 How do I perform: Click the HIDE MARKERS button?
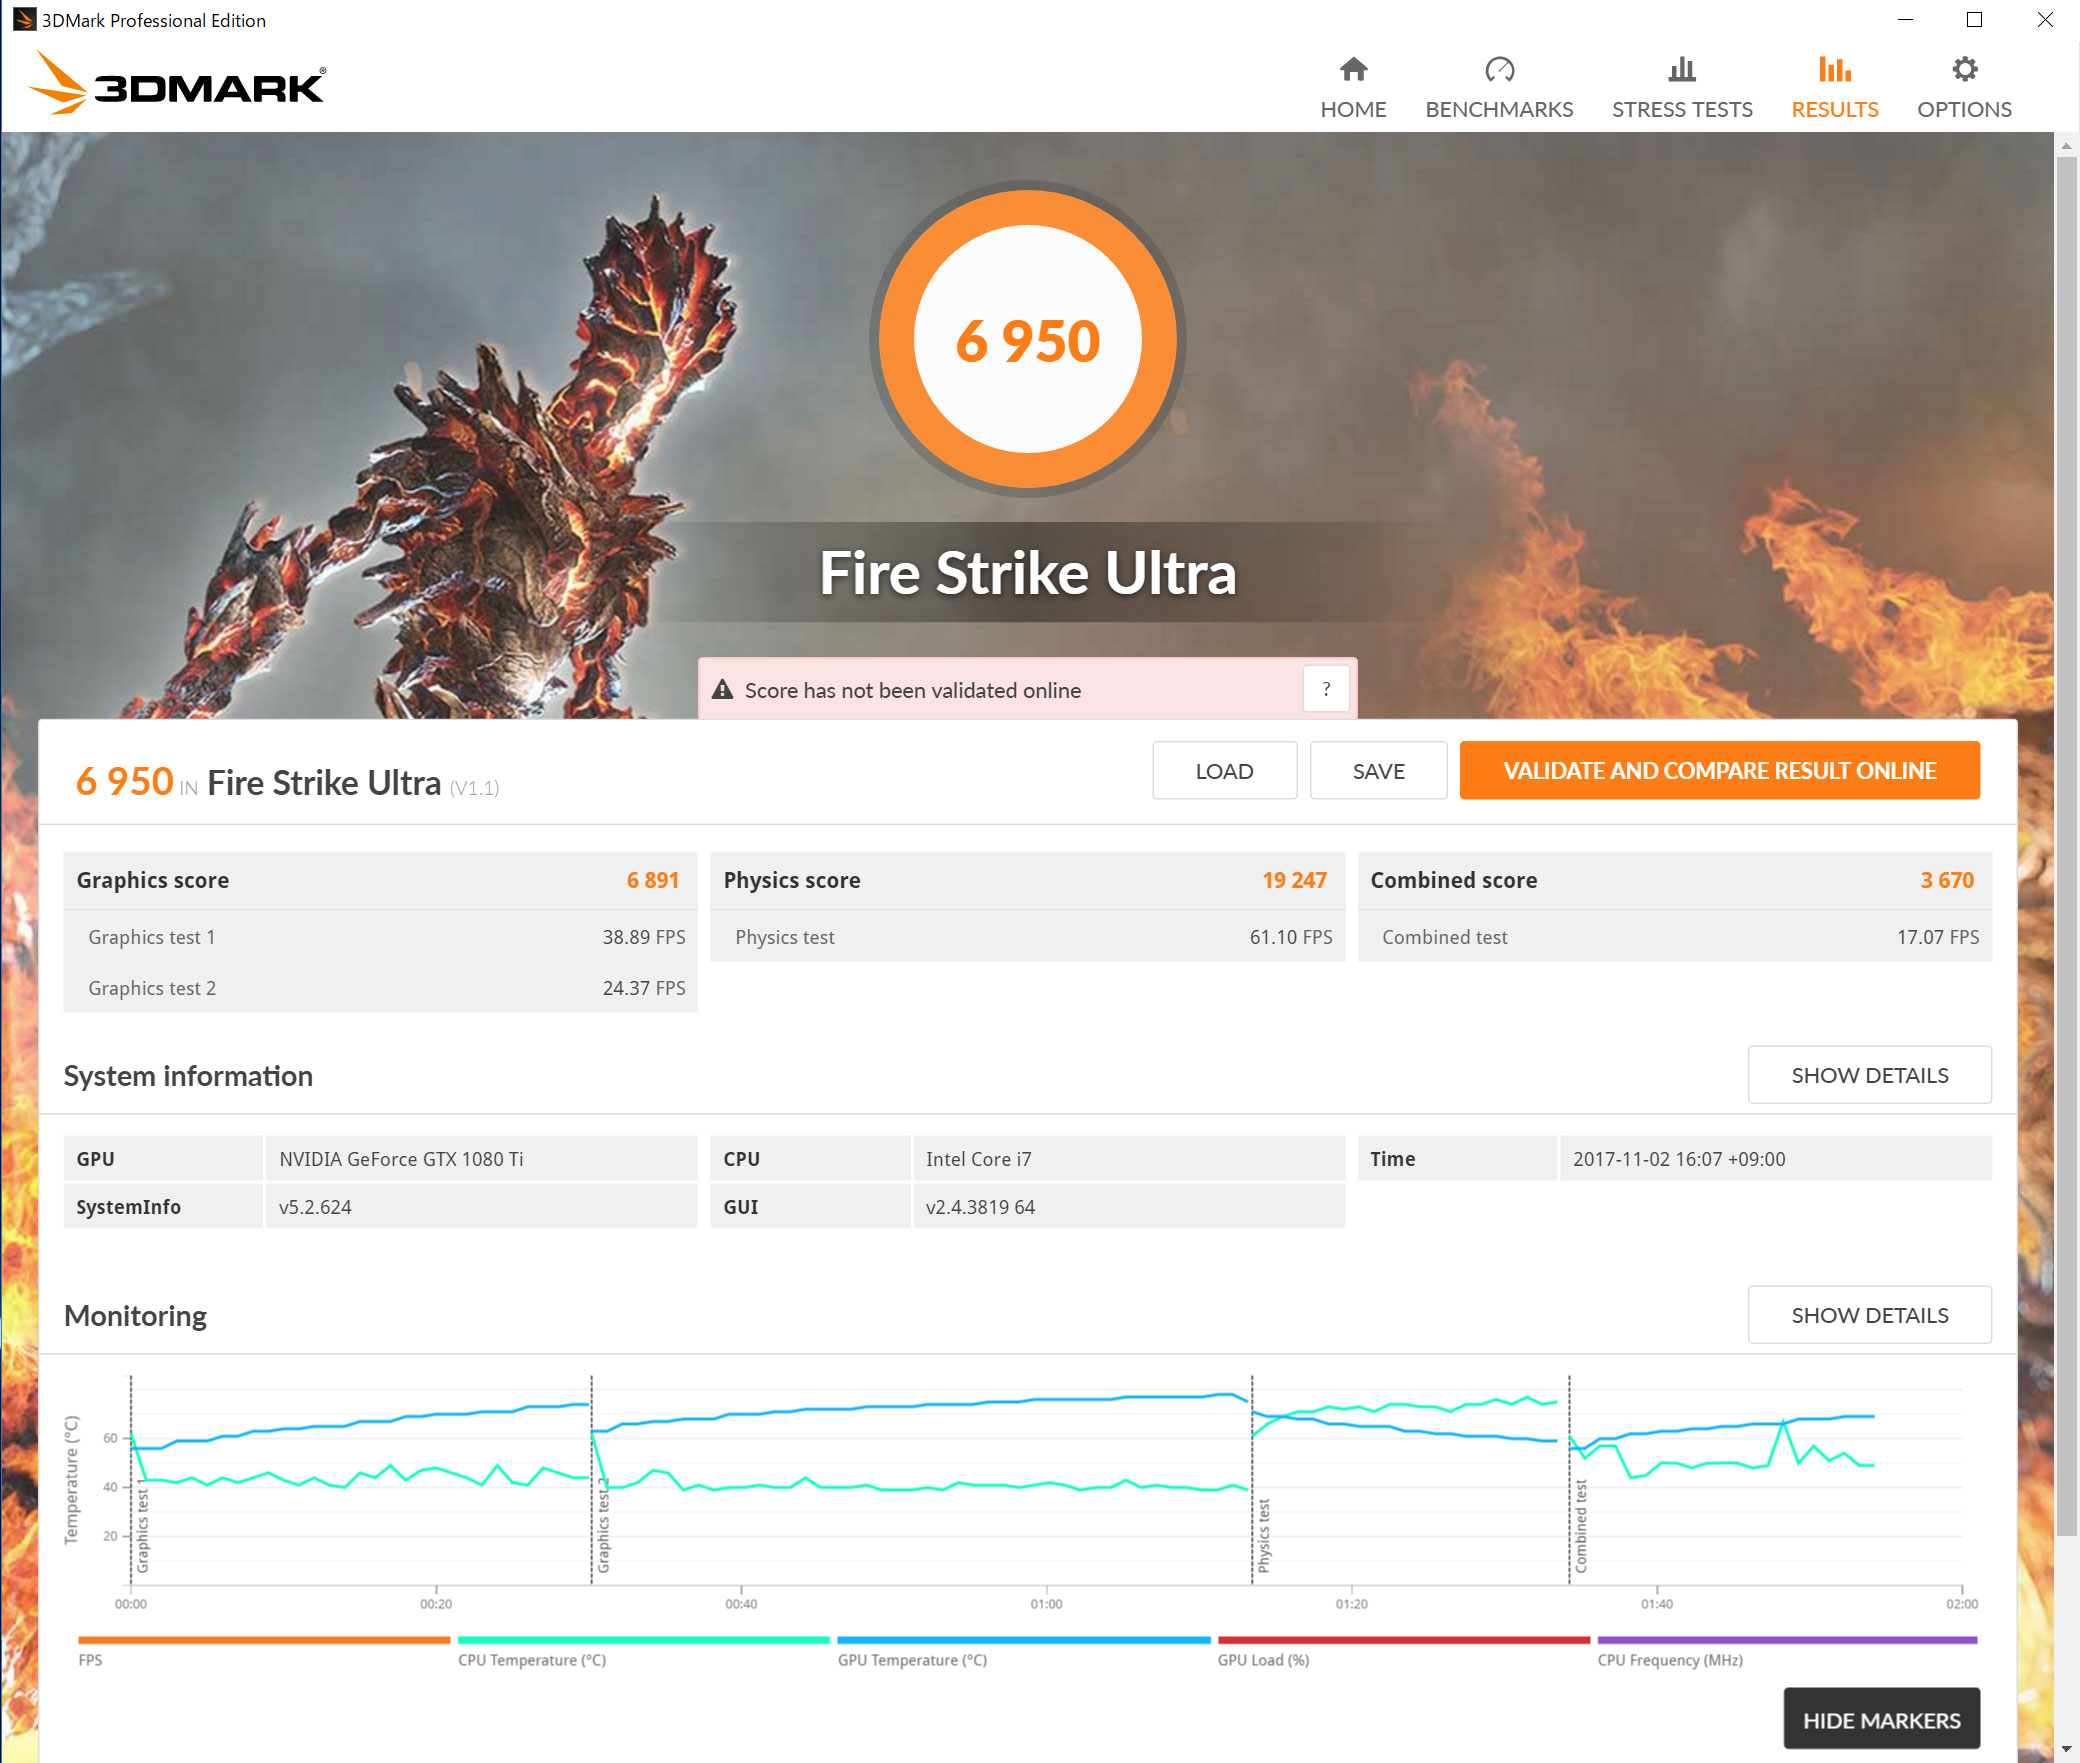click(x=1881, y=1720)
